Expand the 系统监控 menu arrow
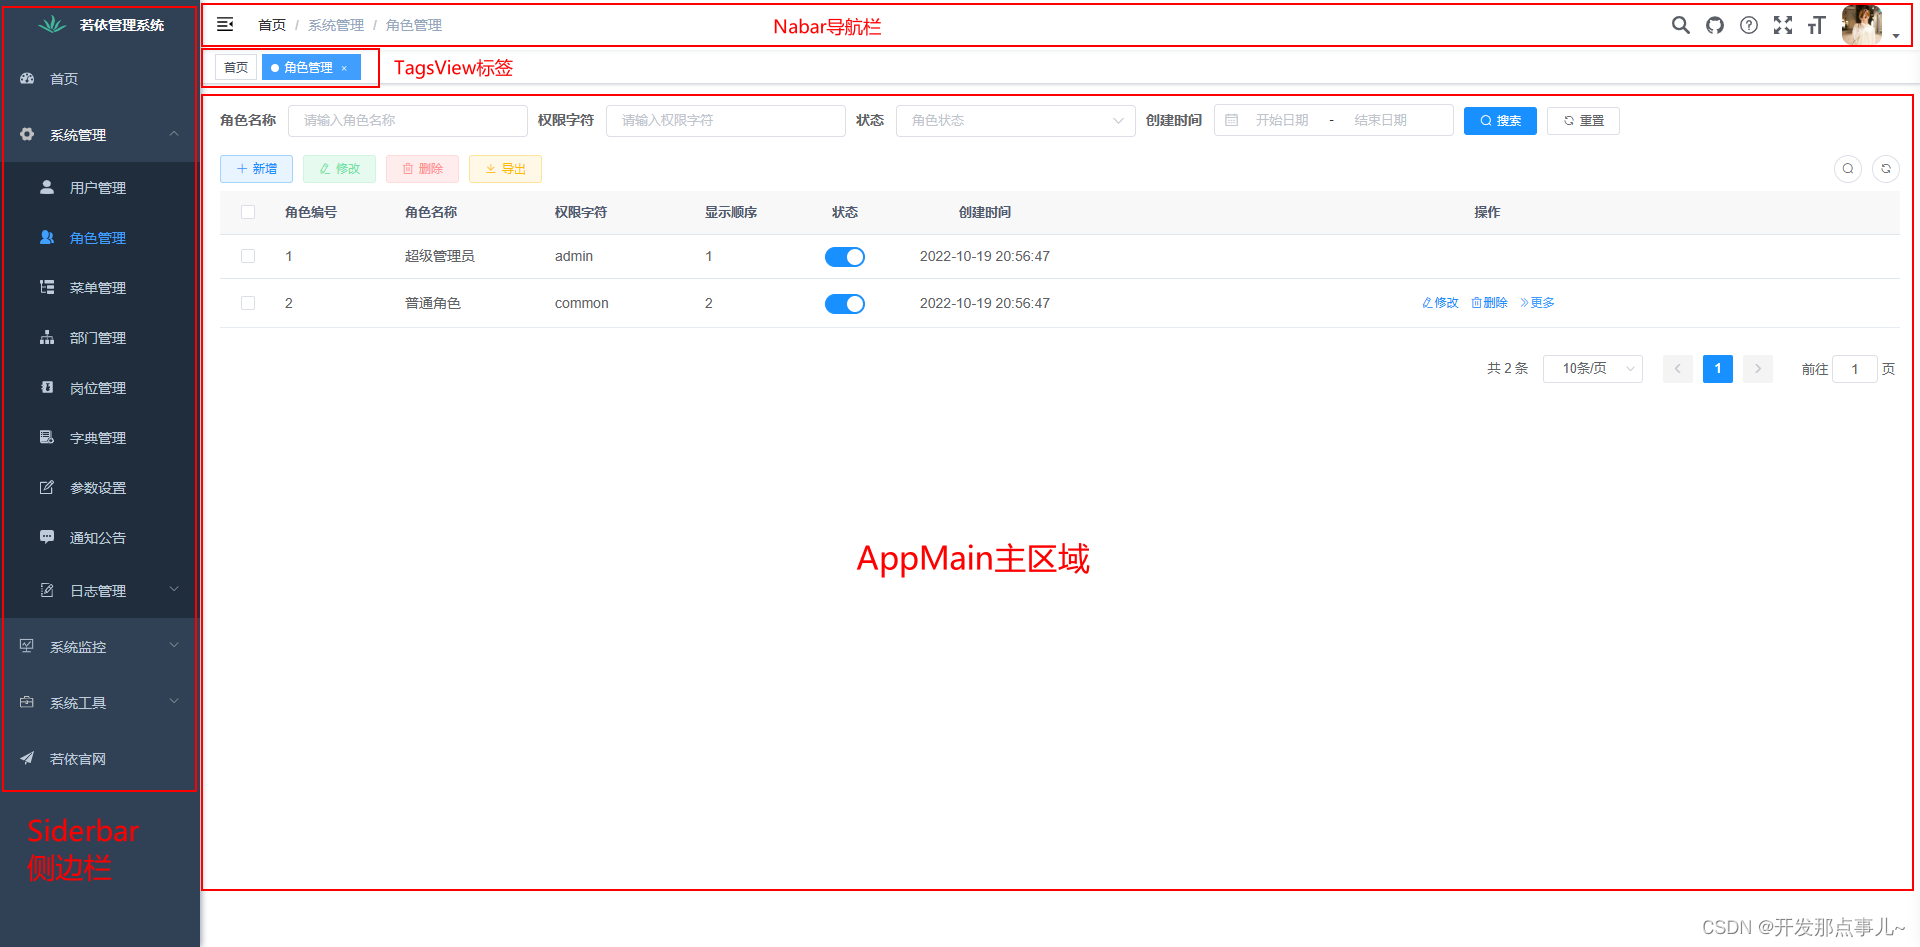 coord(174,645)
